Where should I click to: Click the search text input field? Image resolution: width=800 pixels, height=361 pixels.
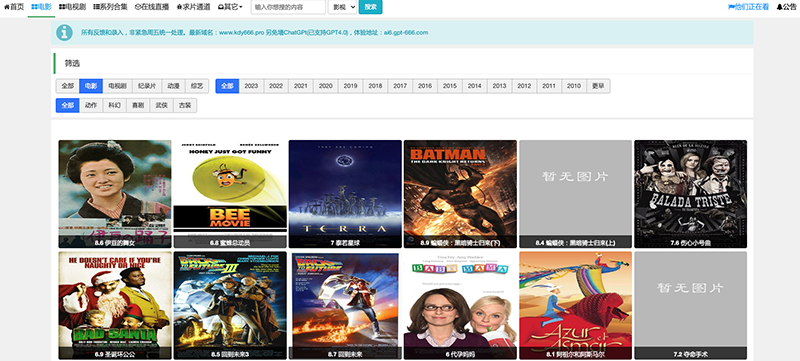pyautogui.click(x=288, y=7)
